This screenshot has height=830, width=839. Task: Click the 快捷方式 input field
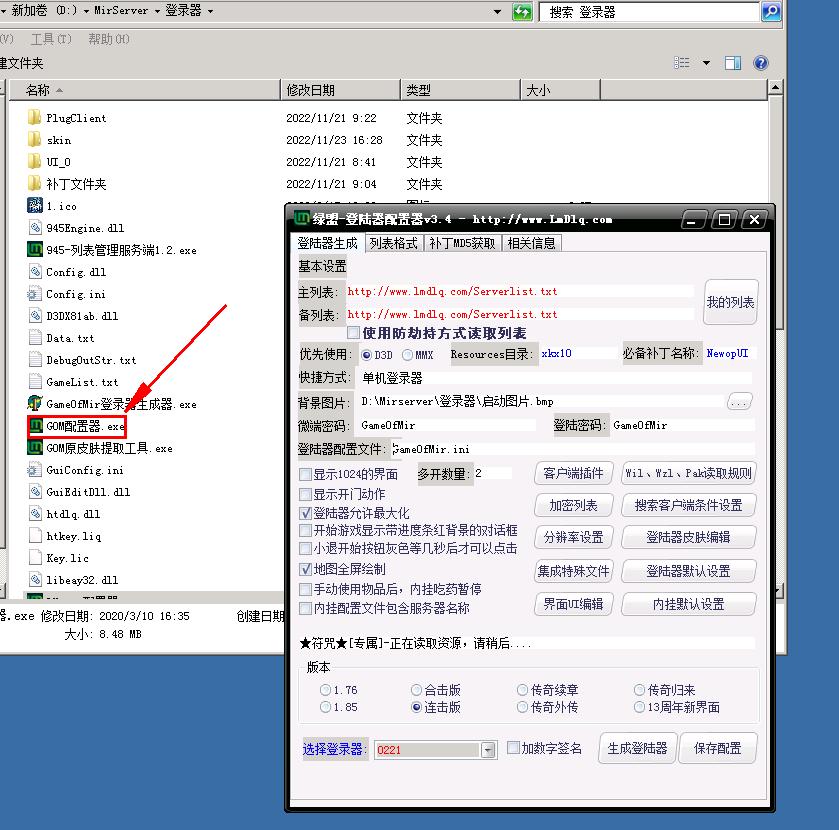pos(555,378)
